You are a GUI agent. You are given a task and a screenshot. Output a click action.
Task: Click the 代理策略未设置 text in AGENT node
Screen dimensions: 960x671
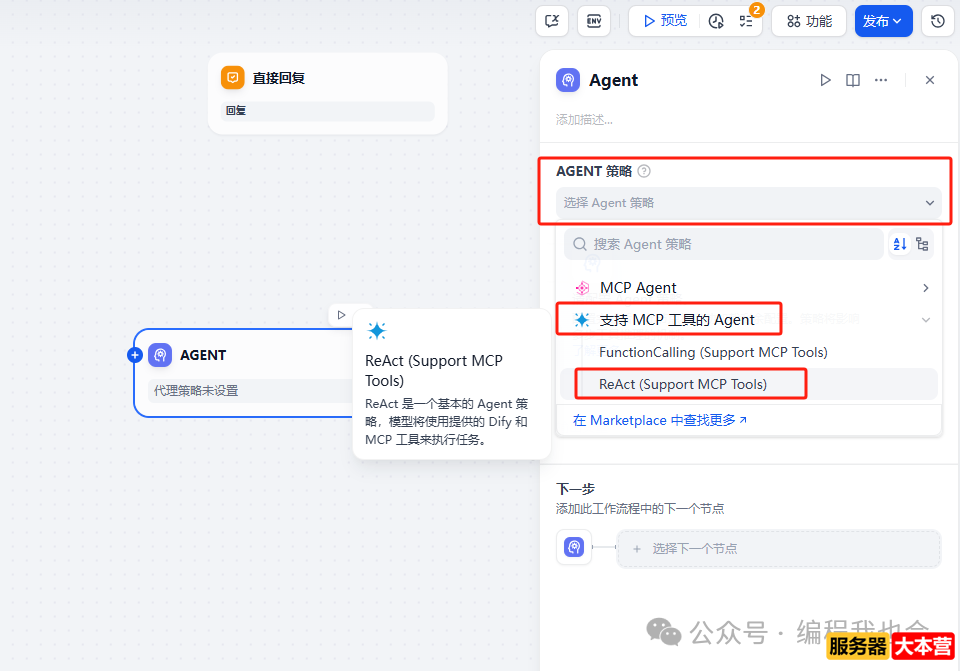(x=196, y=391)
